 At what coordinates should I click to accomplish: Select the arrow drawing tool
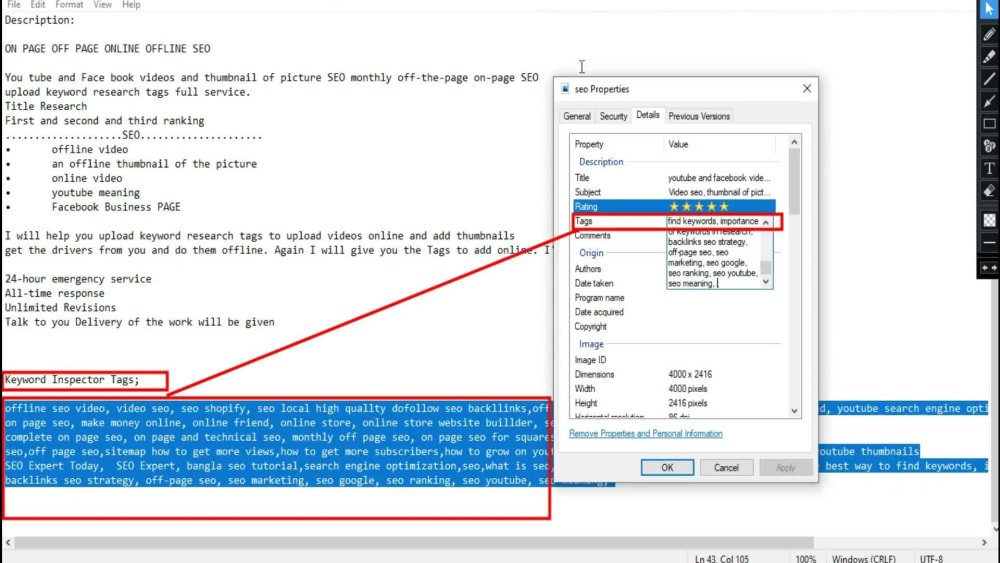click(x=989, y=101)
